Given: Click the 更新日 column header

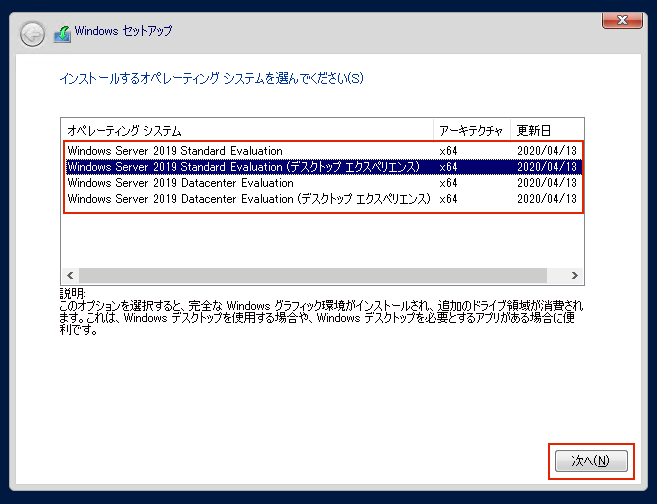Looking at the screenshot, I should [x=547, y=131].
